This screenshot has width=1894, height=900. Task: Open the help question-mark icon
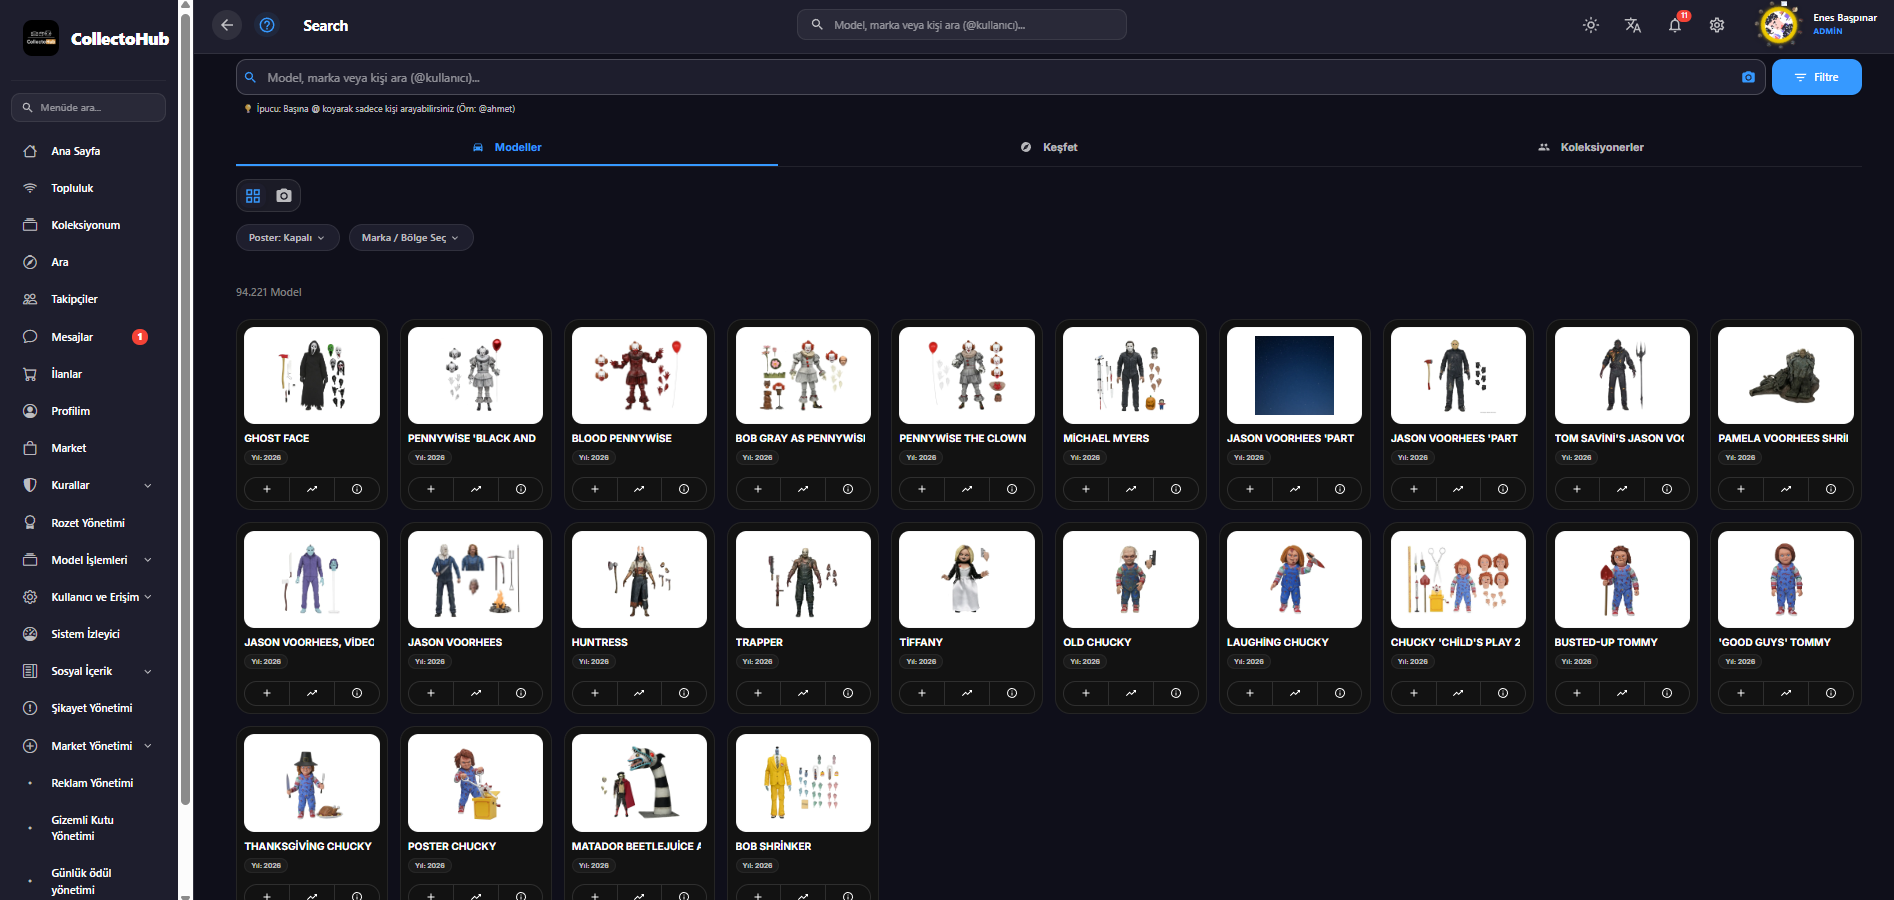(x=267, y=25)
